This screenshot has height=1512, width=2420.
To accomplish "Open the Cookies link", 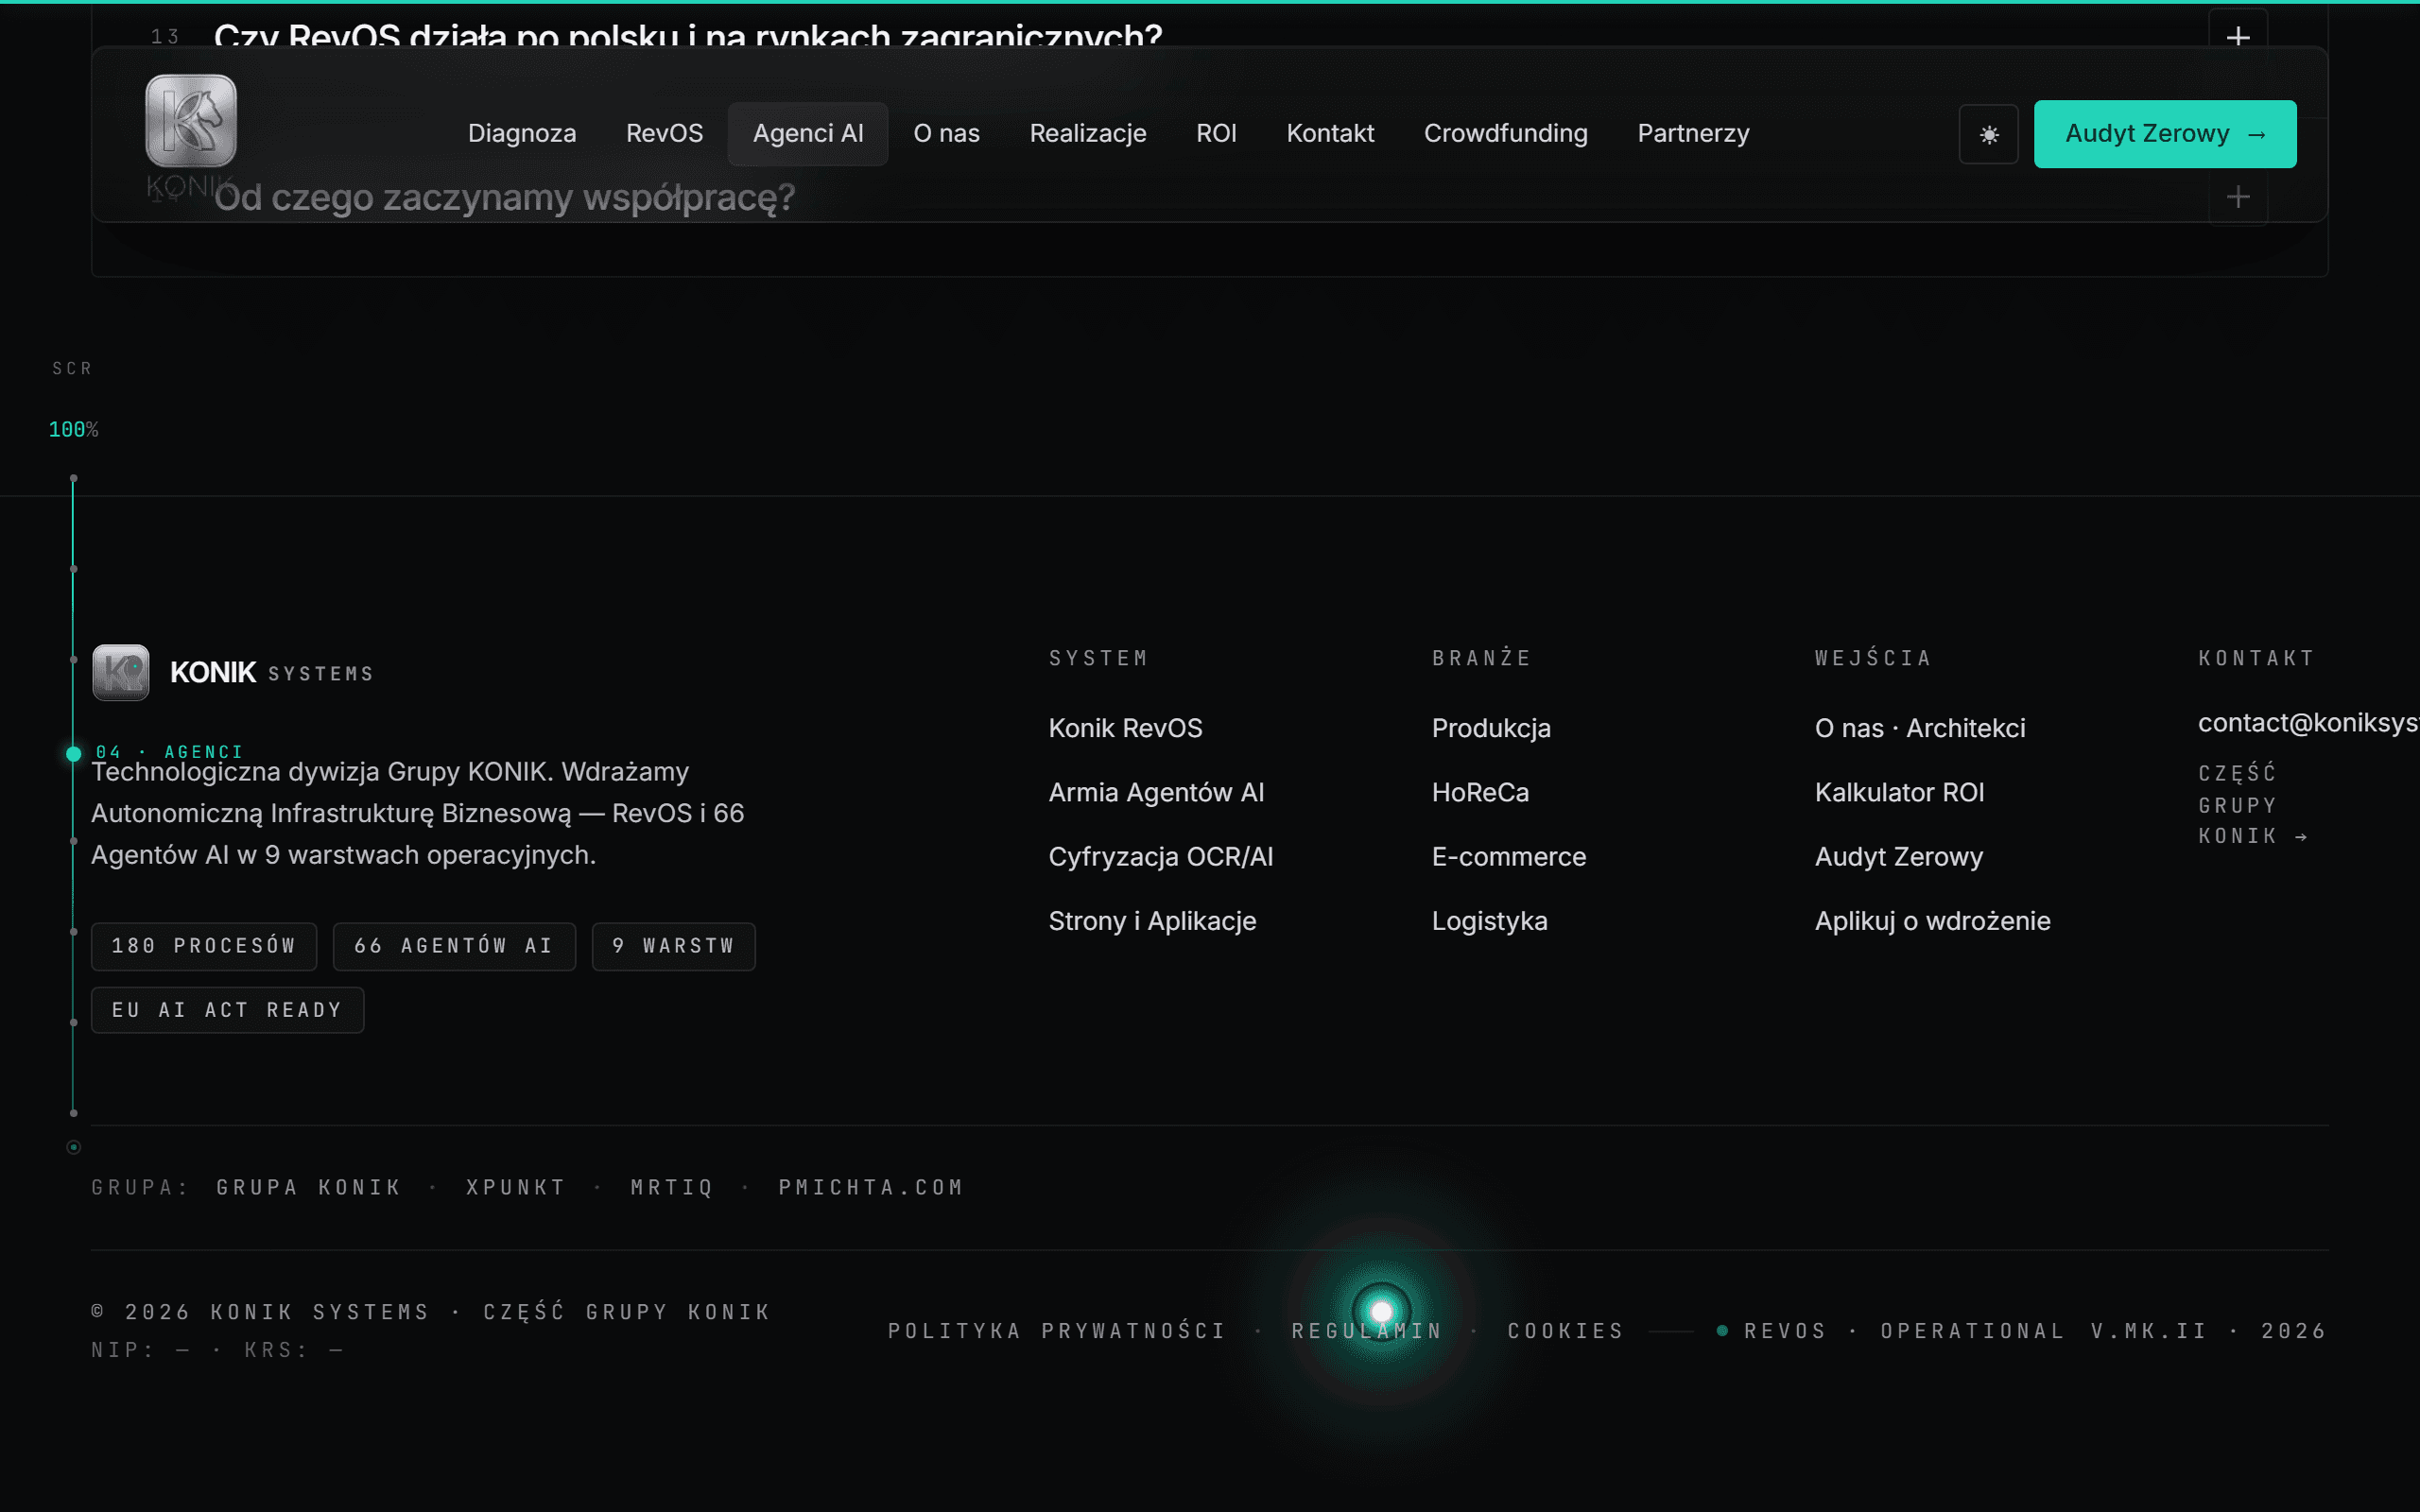I will (x=1565, y=1331).
